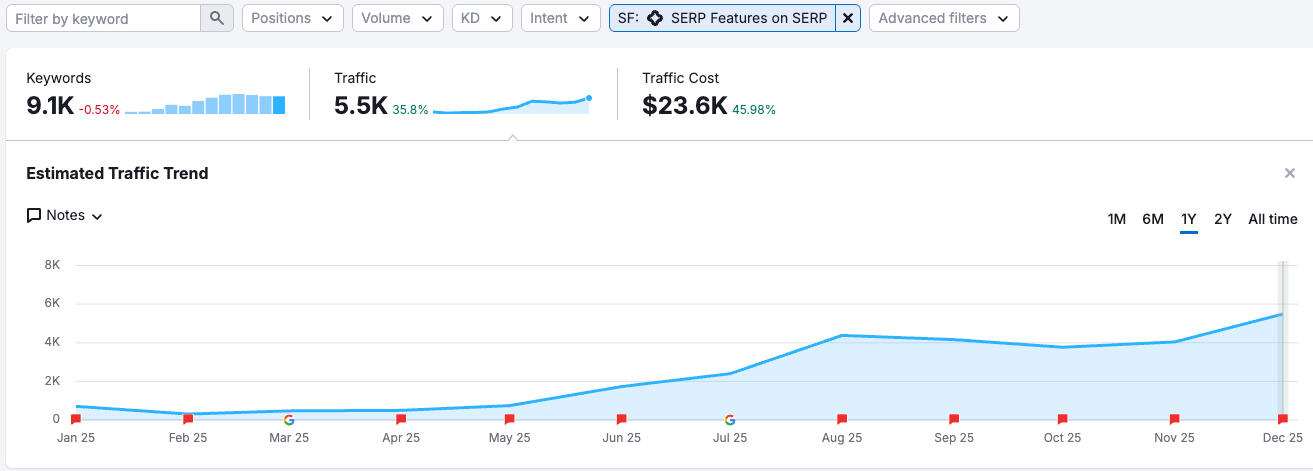Select the 2Y time range
1313x471 pixels.
[1223, 219]
